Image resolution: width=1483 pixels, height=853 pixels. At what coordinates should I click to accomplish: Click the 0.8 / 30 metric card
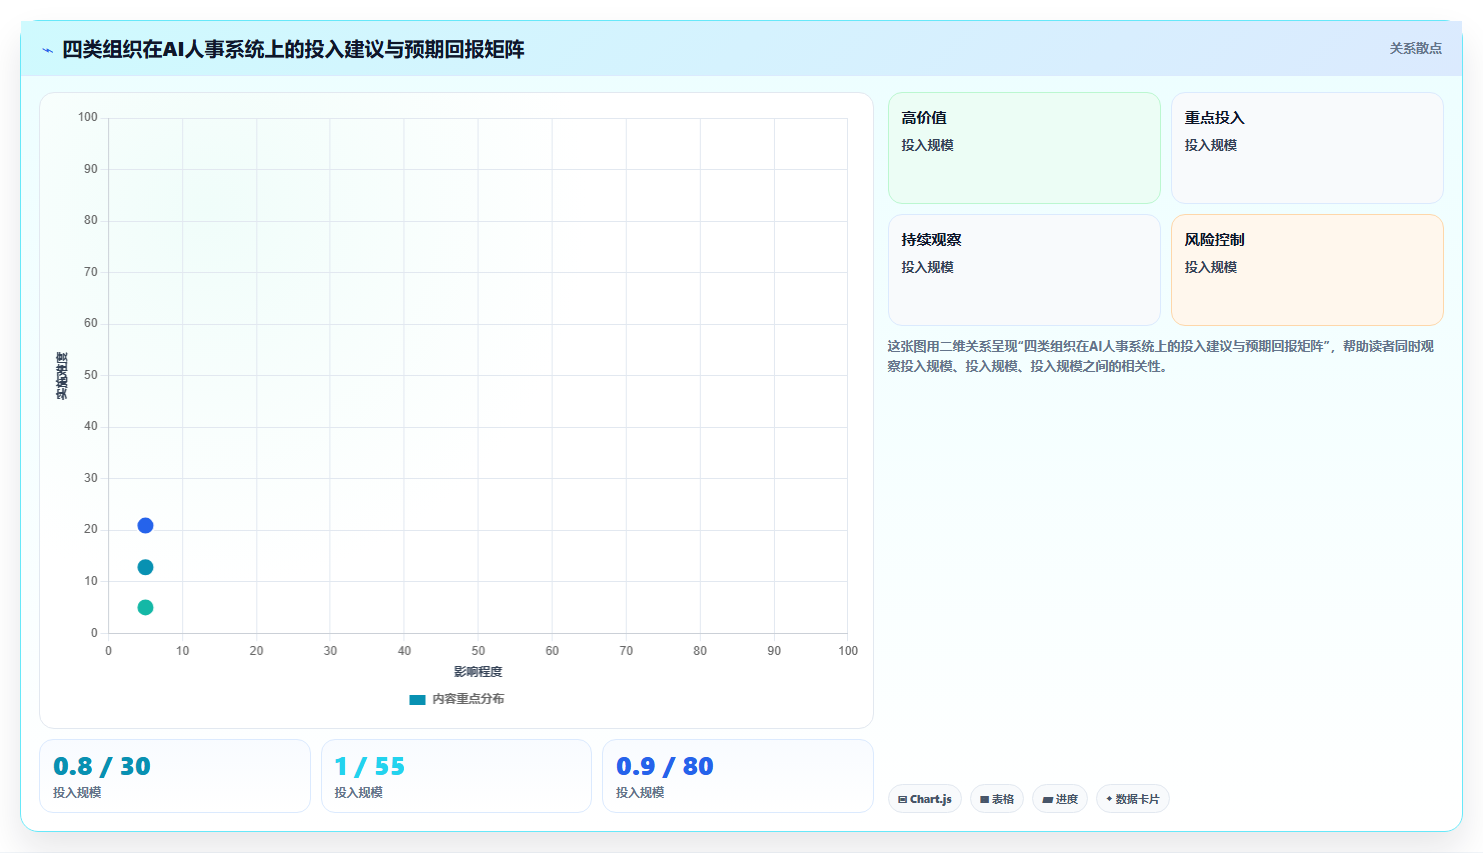(175, 776)
